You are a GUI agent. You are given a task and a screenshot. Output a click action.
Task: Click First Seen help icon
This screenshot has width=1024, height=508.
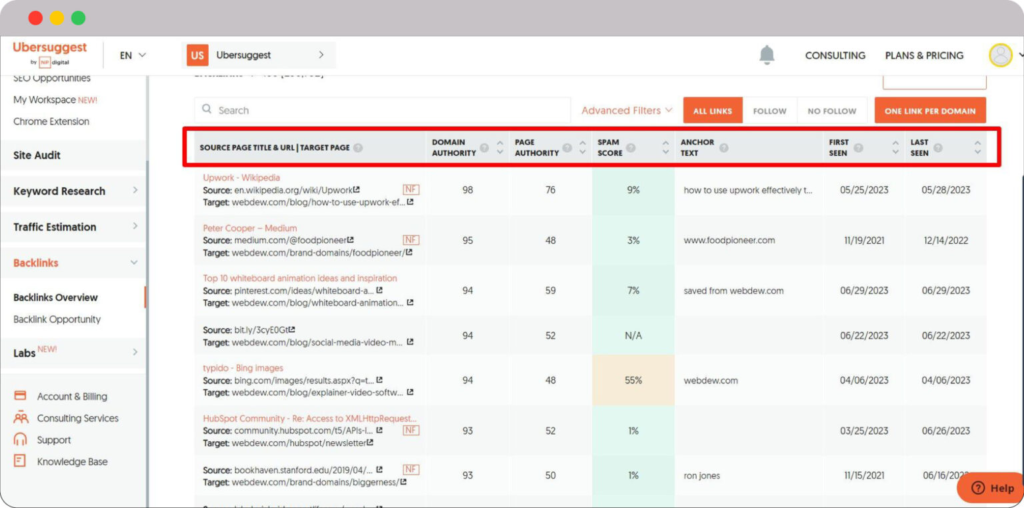858,148
